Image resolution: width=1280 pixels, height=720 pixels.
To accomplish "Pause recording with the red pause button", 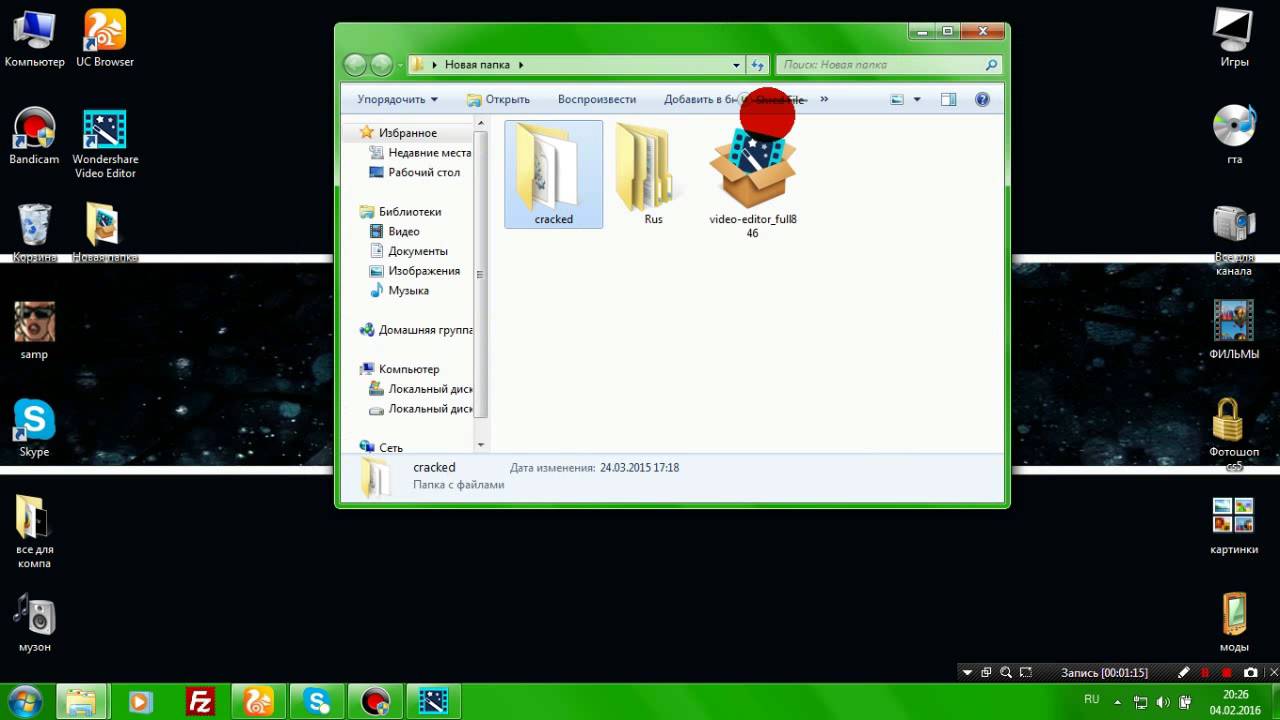I will pos(1205,673).
